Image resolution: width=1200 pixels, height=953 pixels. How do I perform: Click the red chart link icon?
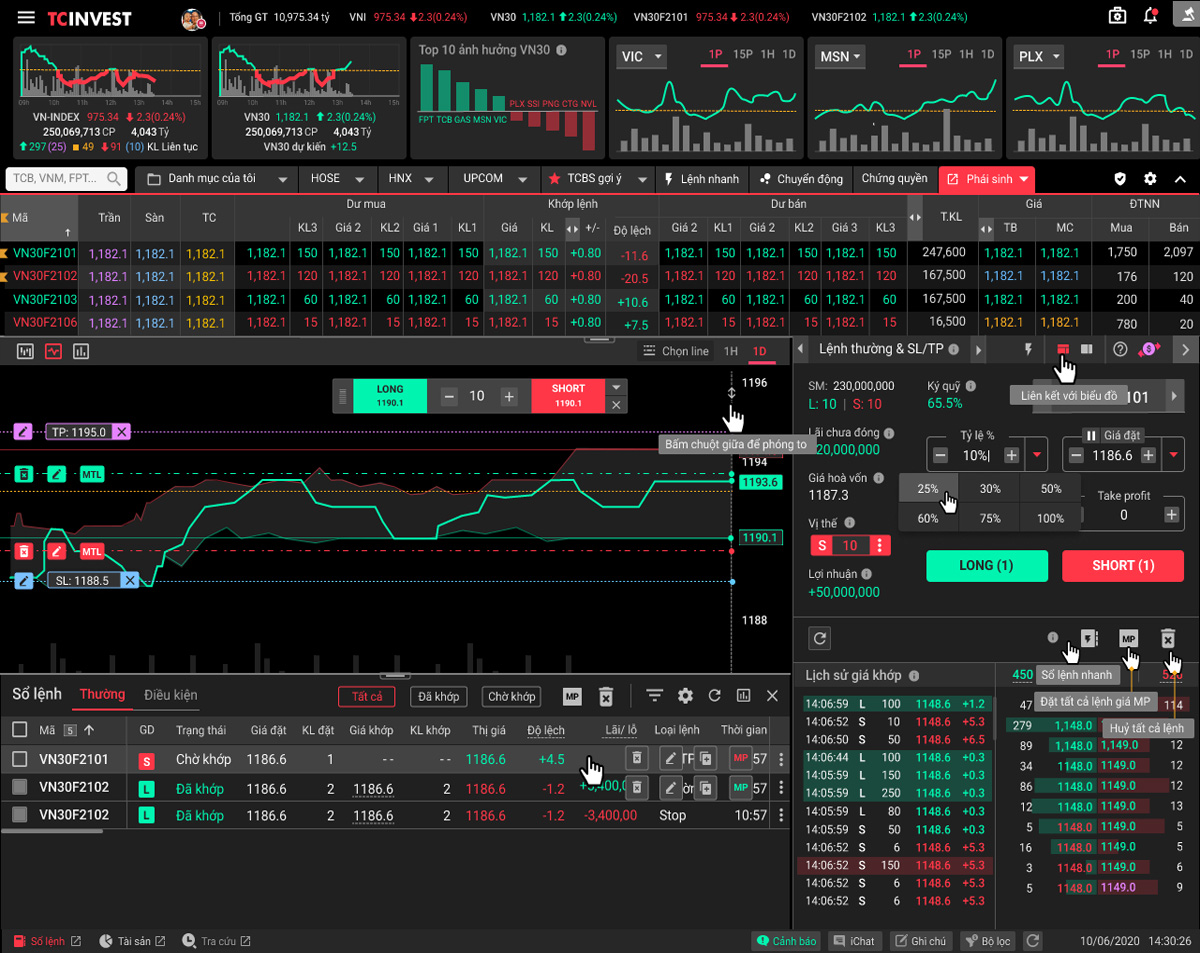1062,349
